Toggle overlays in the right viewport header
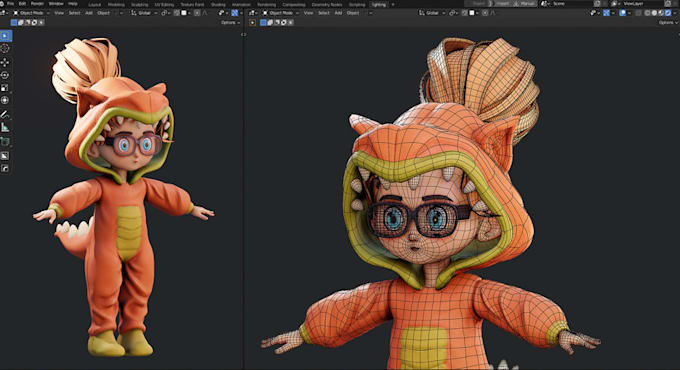Image resolution: width=680 pixels, height=370 pixels. [623, 13]
